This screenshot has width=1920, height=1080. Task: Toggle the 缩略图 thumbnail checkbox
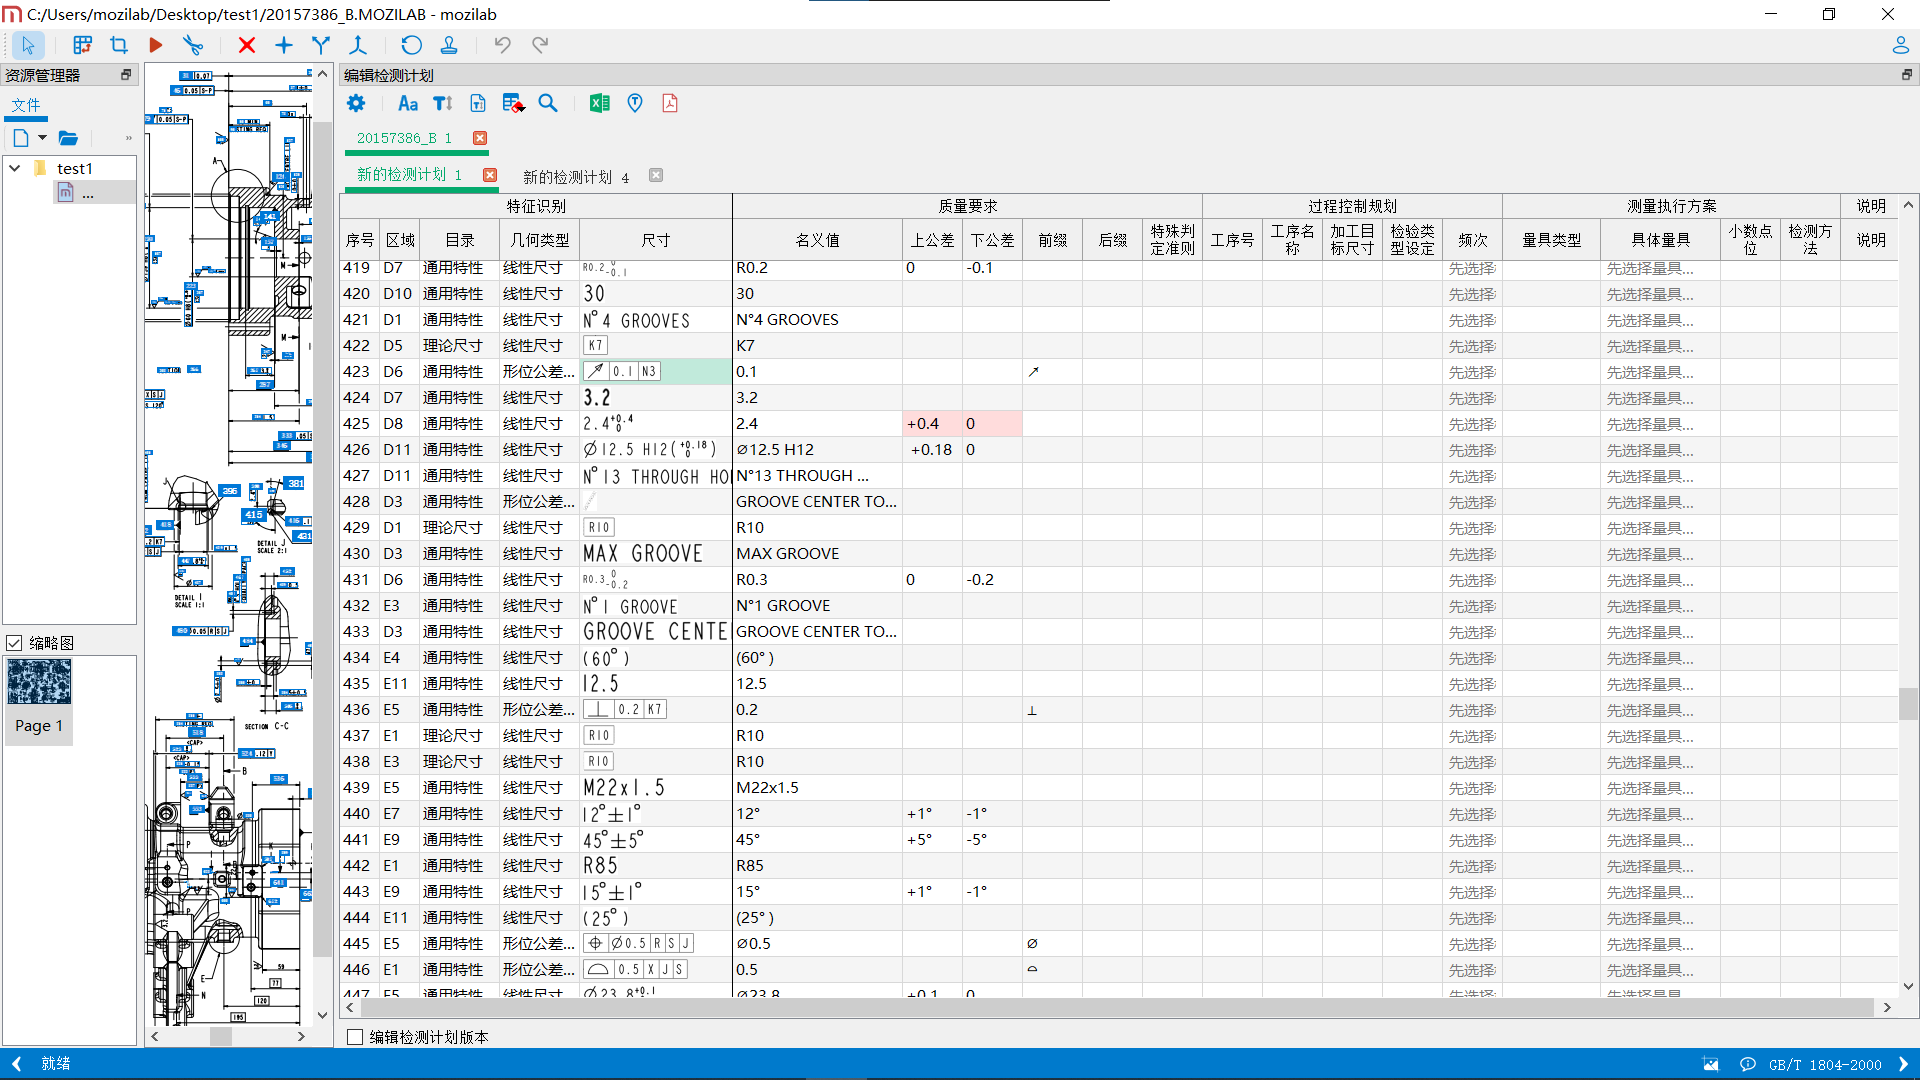[x=14, y=643]
